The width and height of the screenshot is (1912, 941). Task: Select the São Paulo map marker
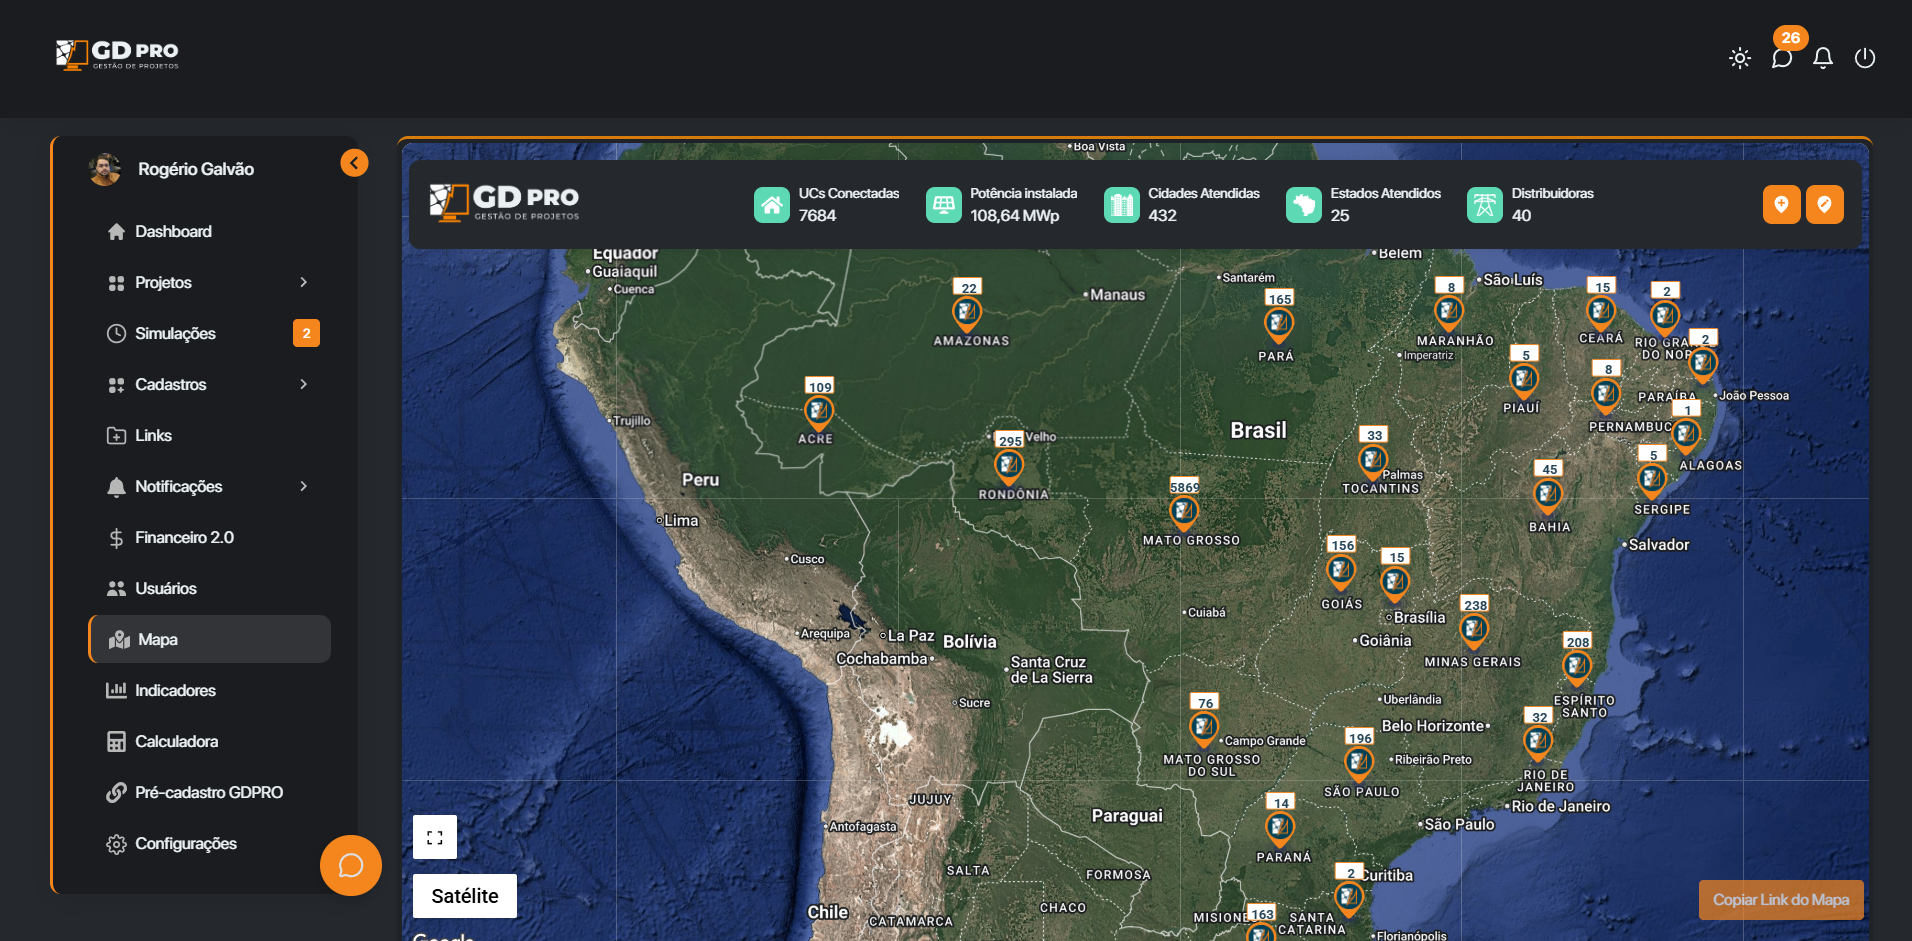[x=1358, y=763]
